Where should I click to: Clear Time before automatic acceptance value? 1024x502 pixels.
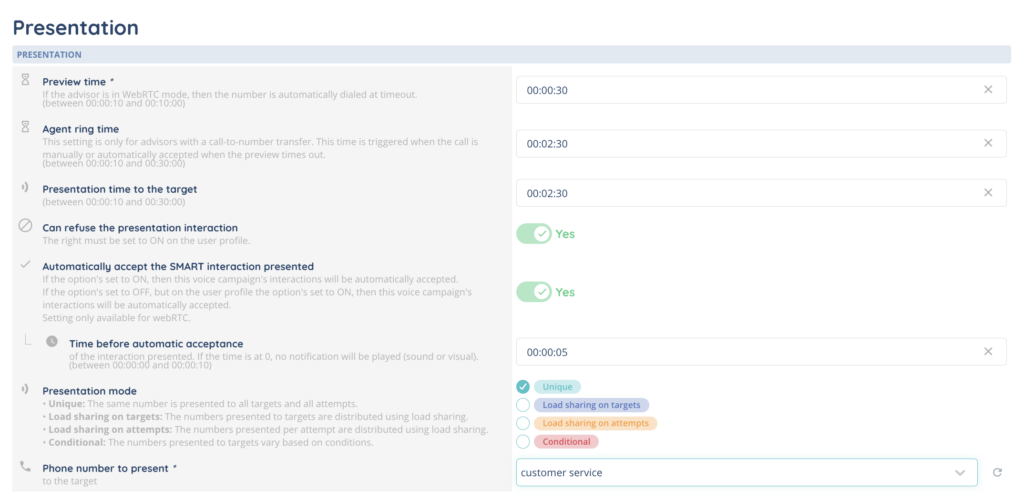[x=987, y=352]
